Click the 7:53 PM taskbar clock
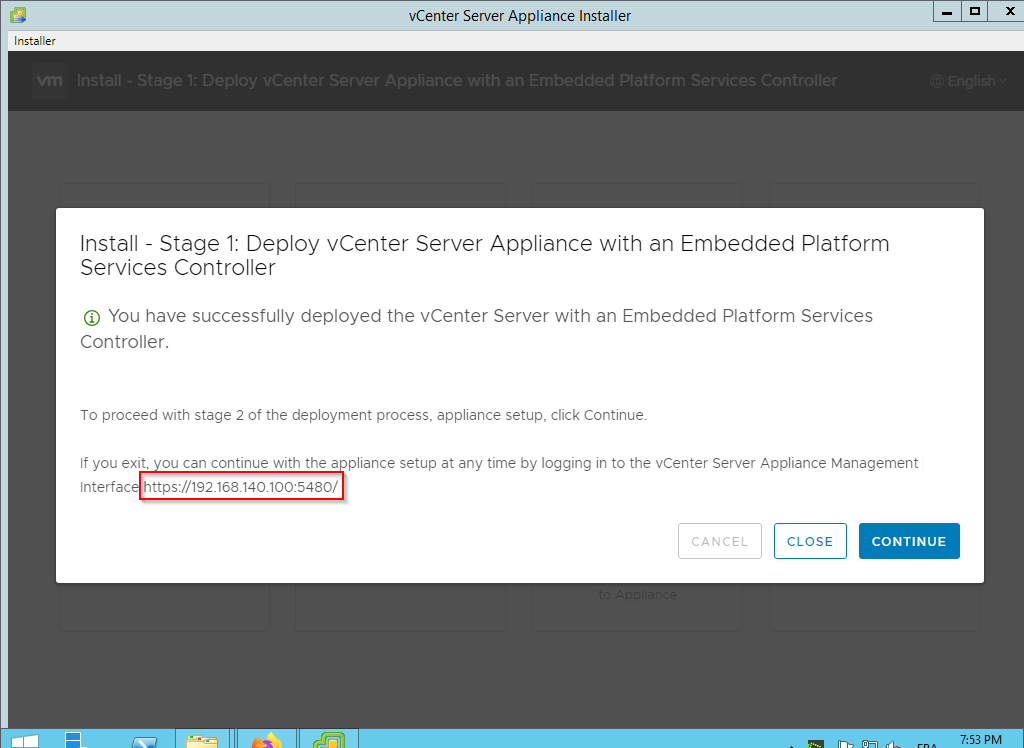The width and height of the screenshot is (1024, 748). click(980, 740)
